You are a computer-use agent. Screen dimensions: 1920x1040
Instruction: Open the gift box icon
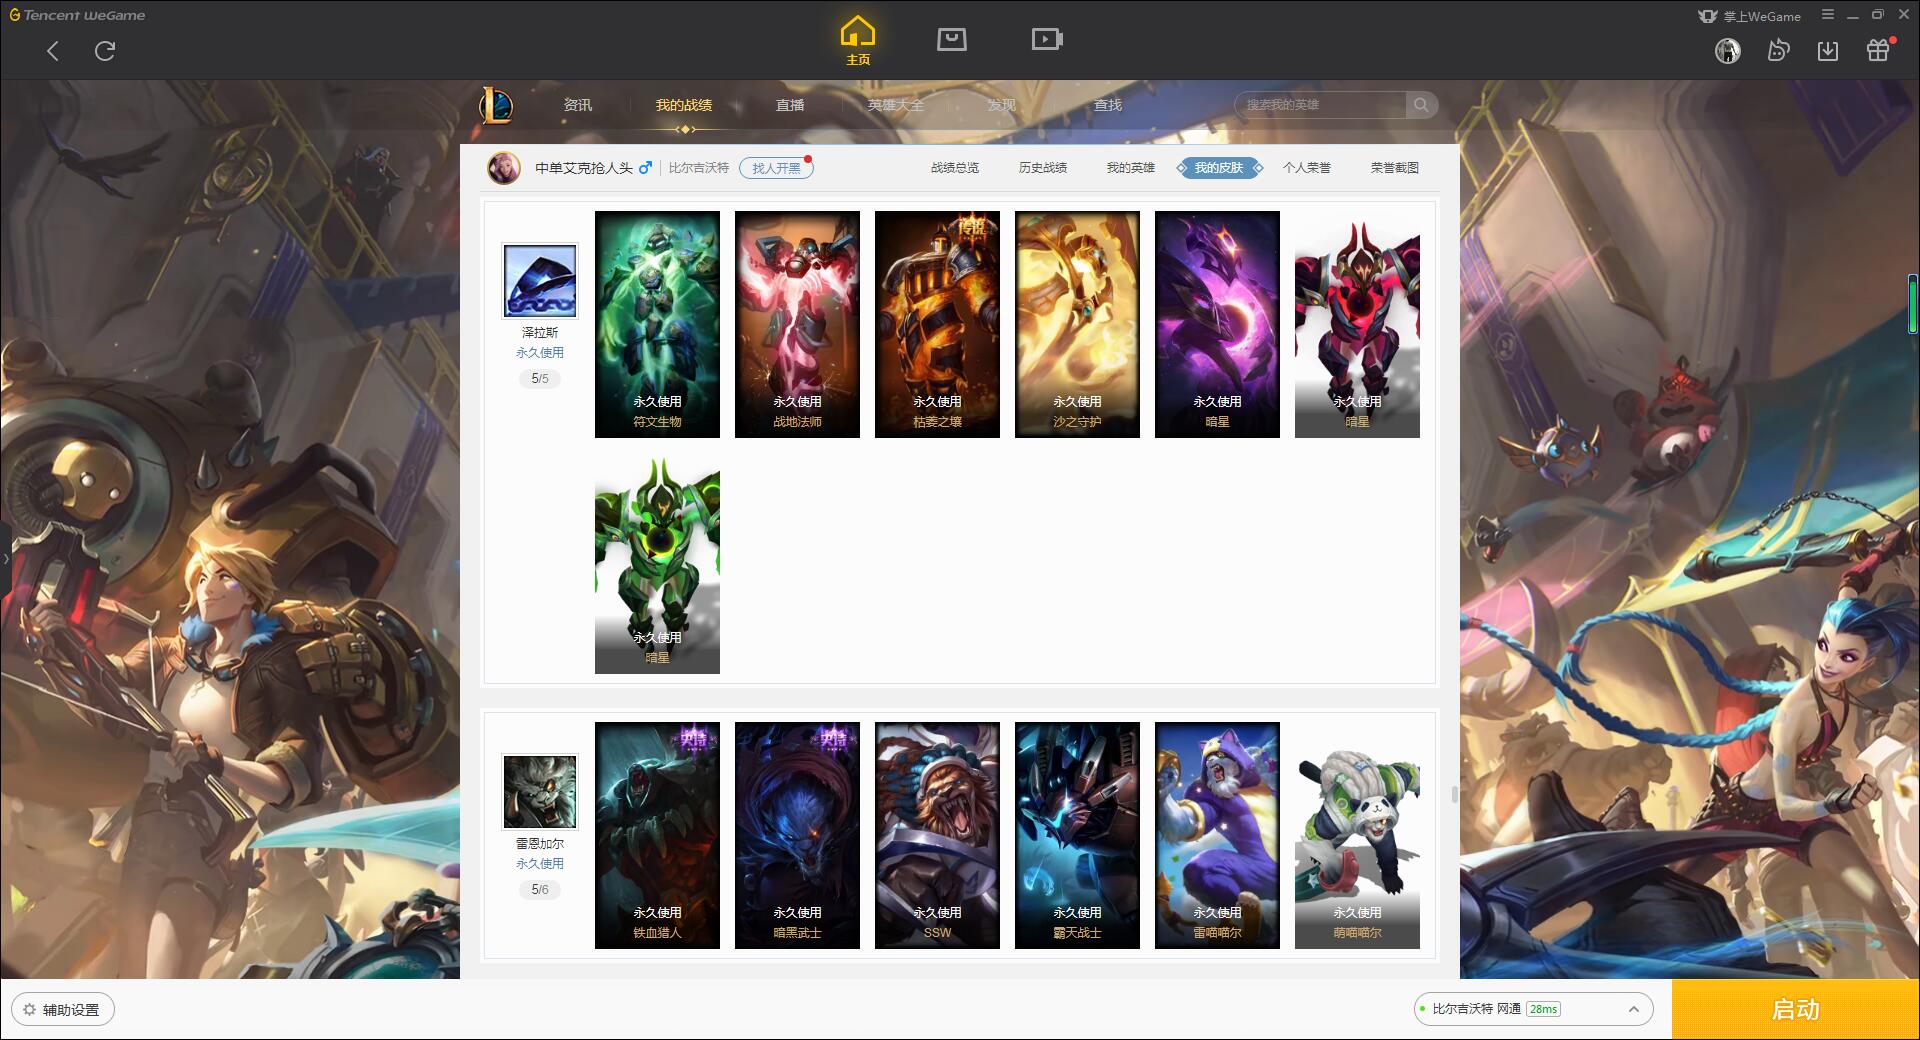point(1878,51)
